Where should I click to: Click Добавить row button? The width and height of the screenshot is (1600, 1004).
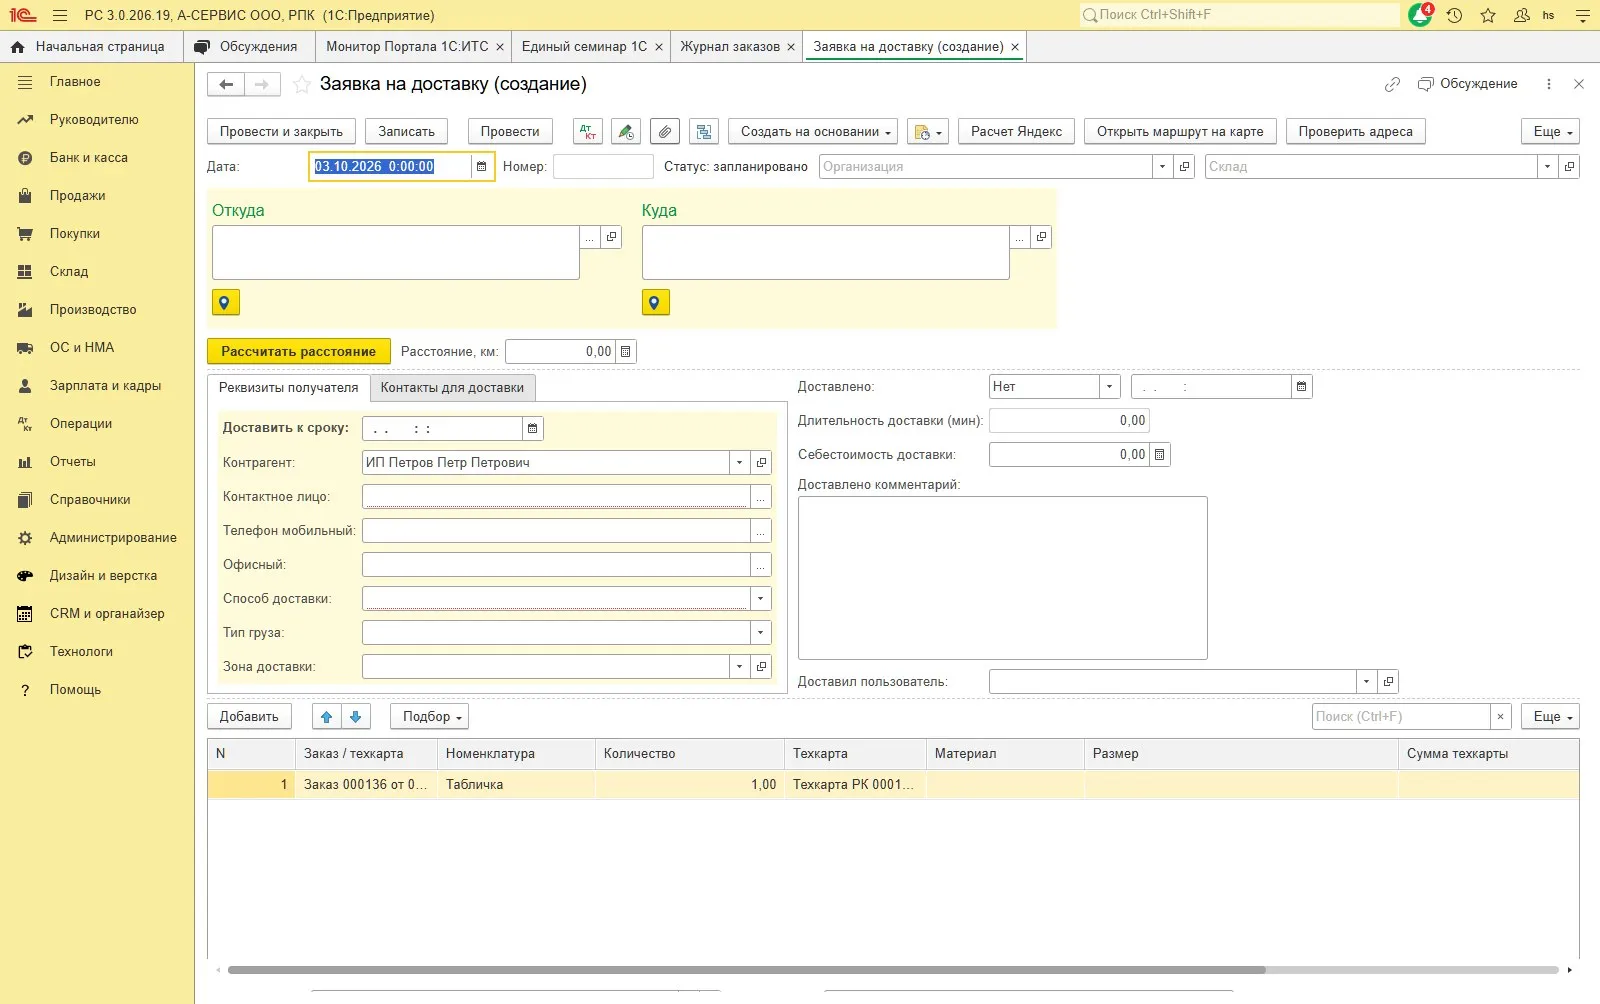[x=249, y=717]
